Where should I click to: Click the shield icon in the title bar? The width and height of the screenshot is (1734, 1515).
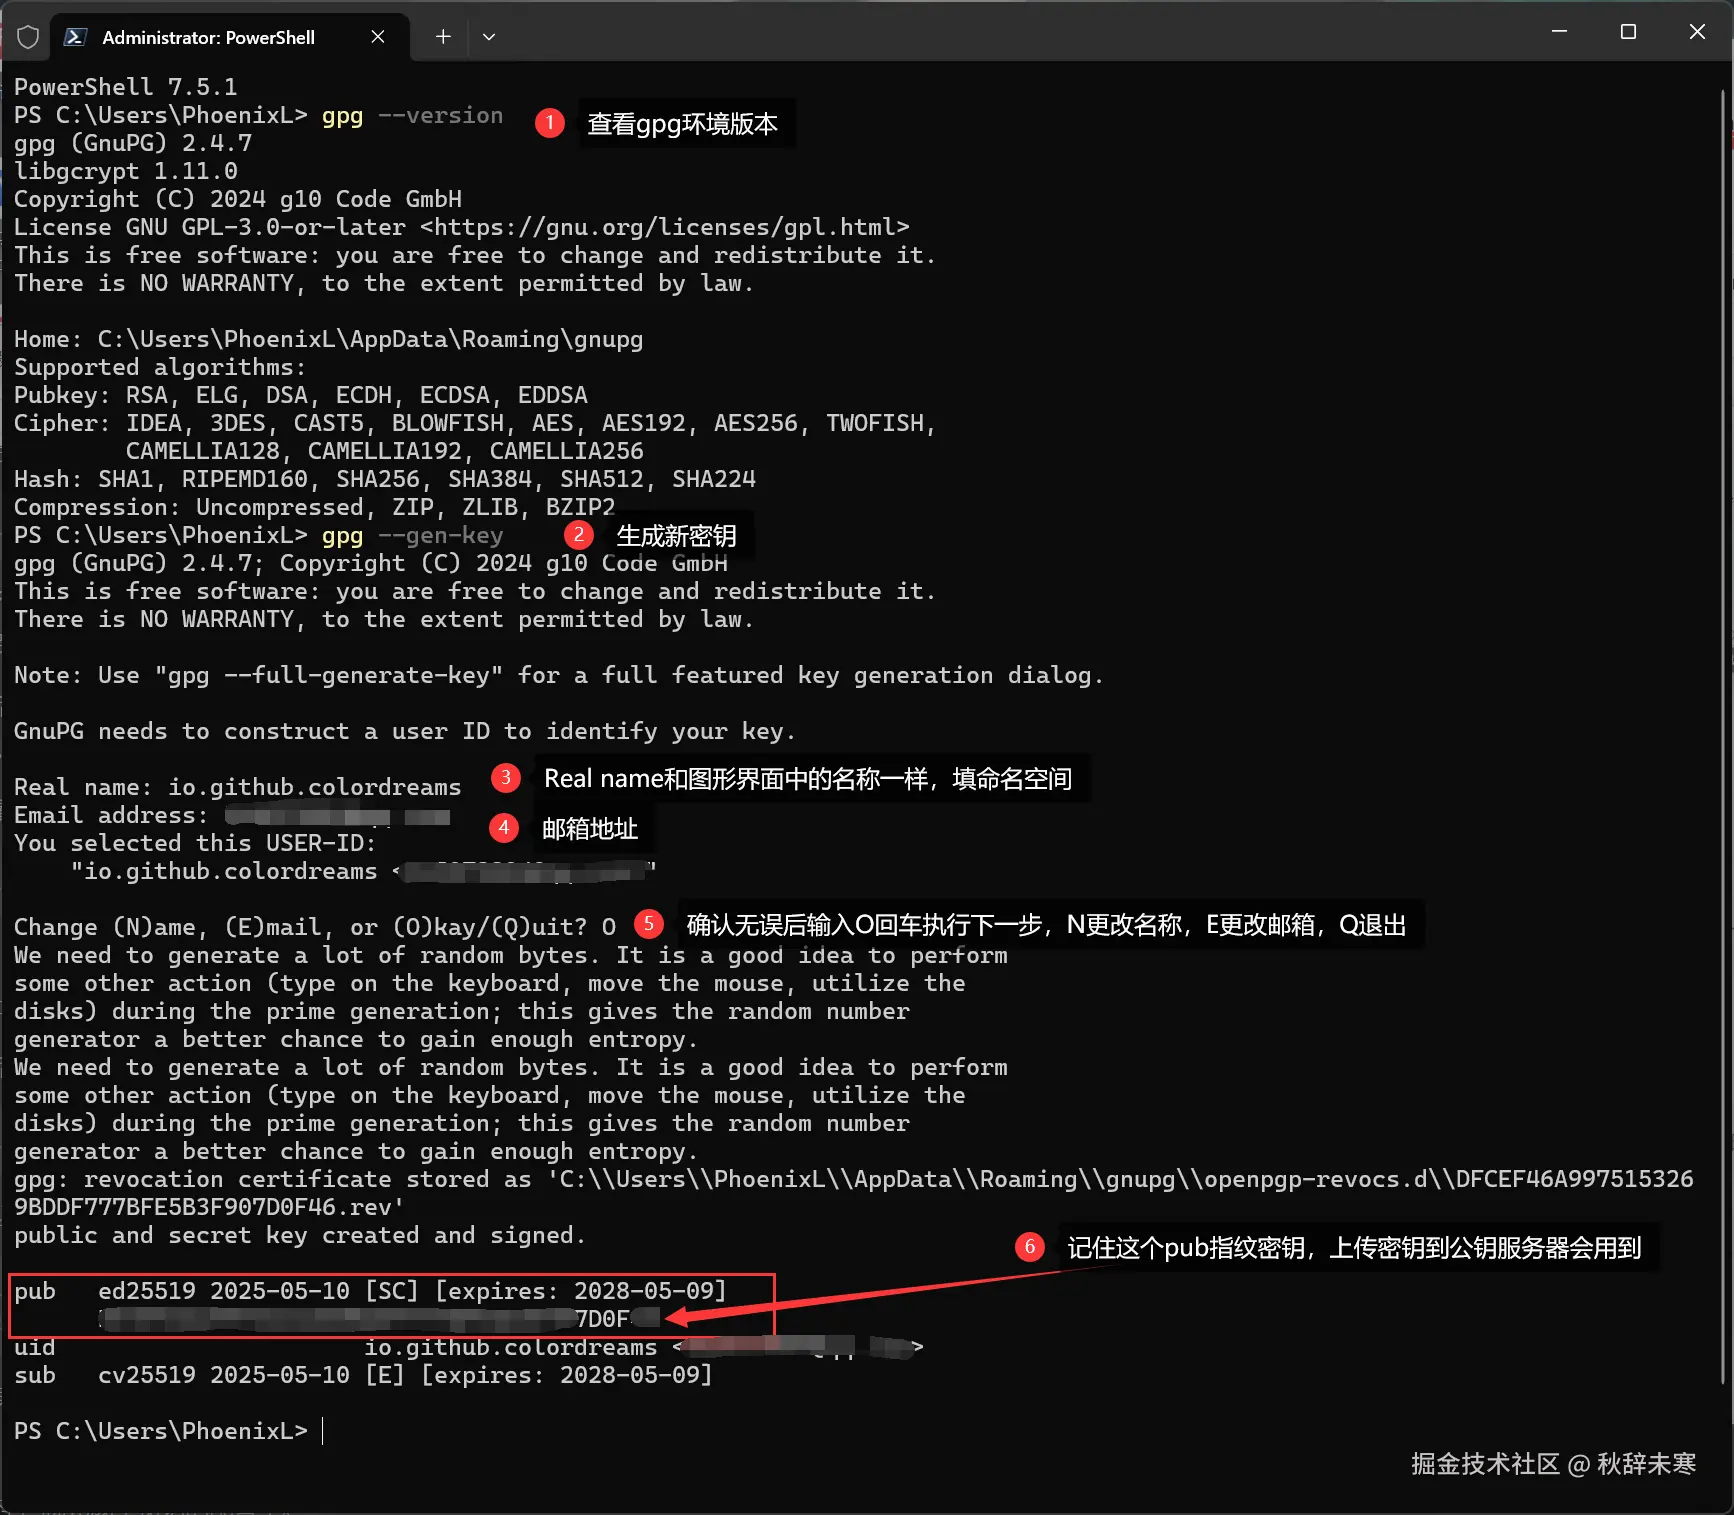coord(28,37)
